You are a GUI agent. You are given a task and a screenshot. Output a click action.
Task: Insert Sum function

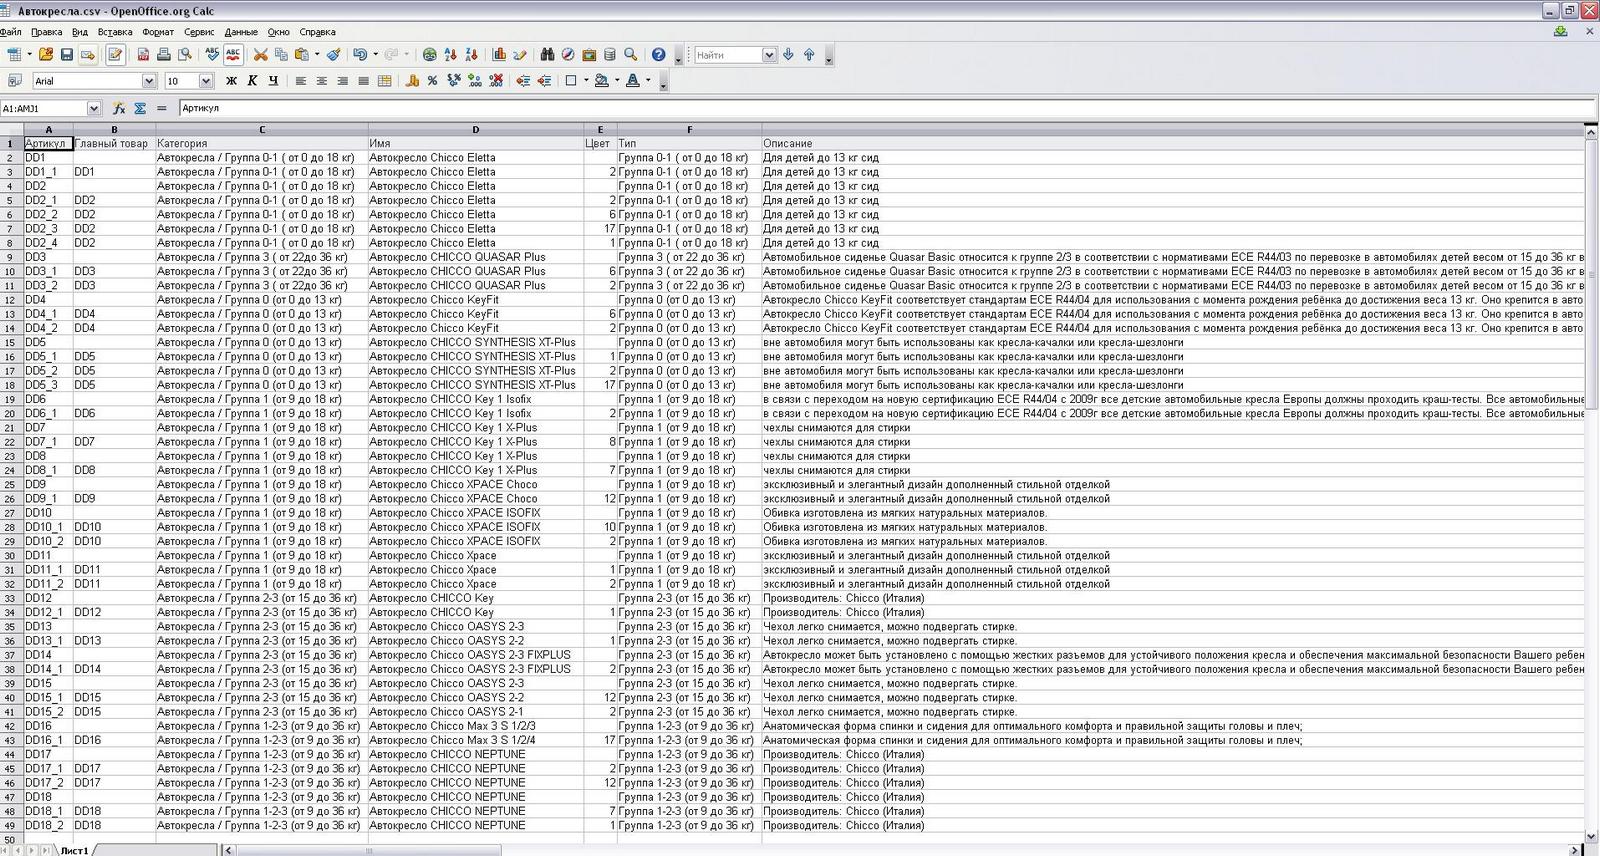[140, 108]
